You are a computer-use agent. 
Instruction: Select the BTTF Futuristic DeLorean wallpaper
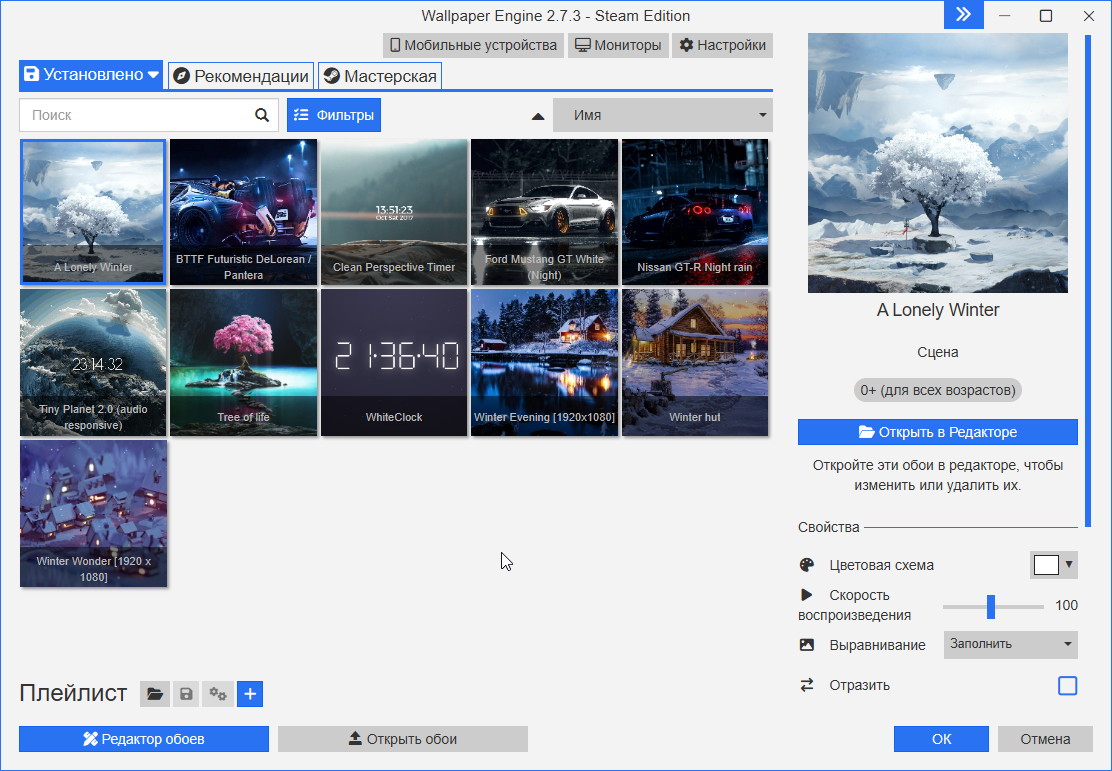point(243,212)
